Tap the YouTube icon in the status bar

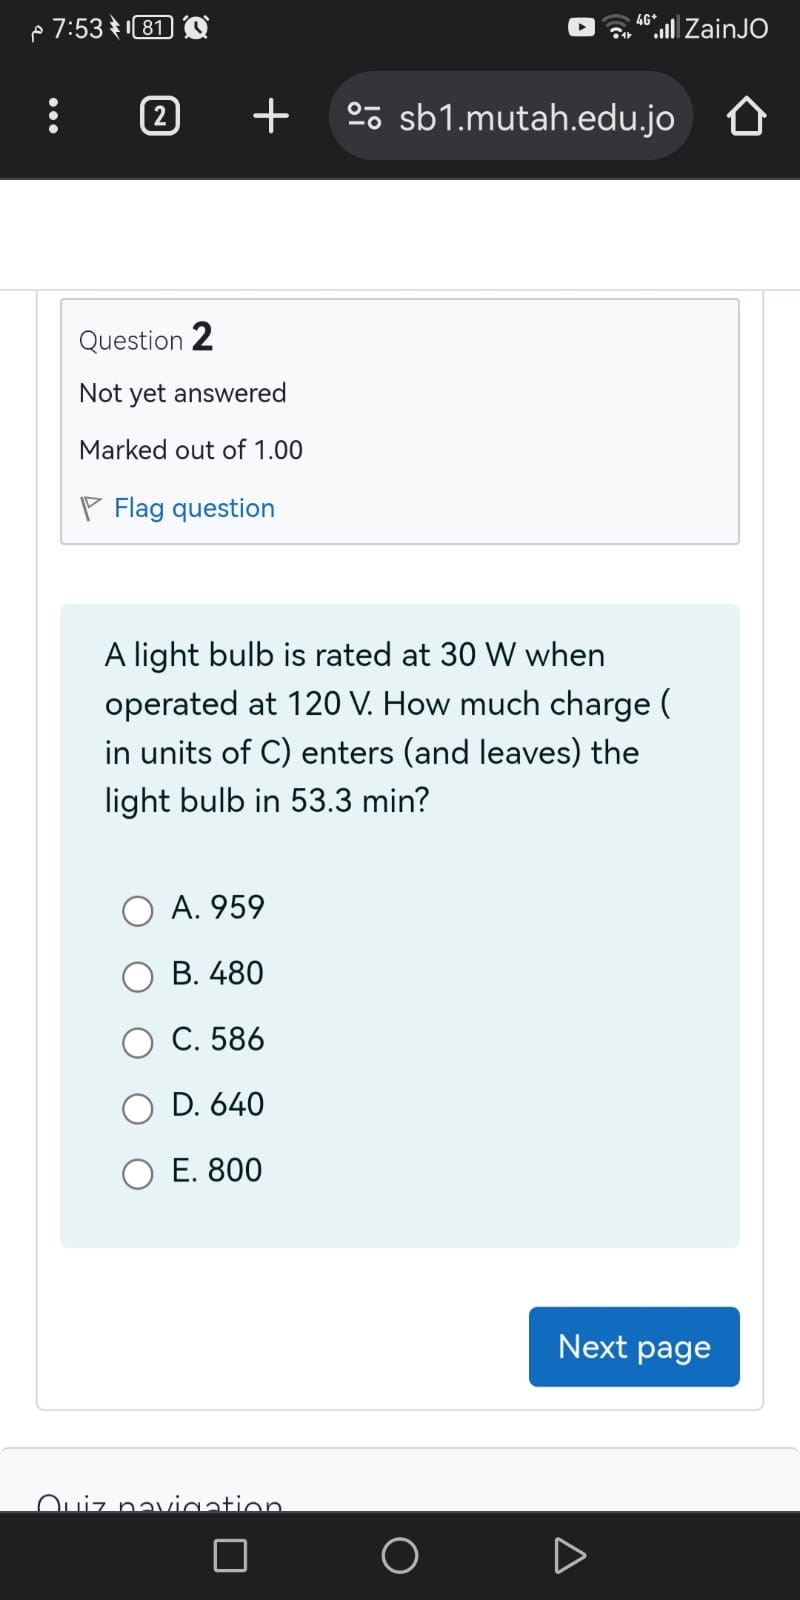[x=580, y=27]
